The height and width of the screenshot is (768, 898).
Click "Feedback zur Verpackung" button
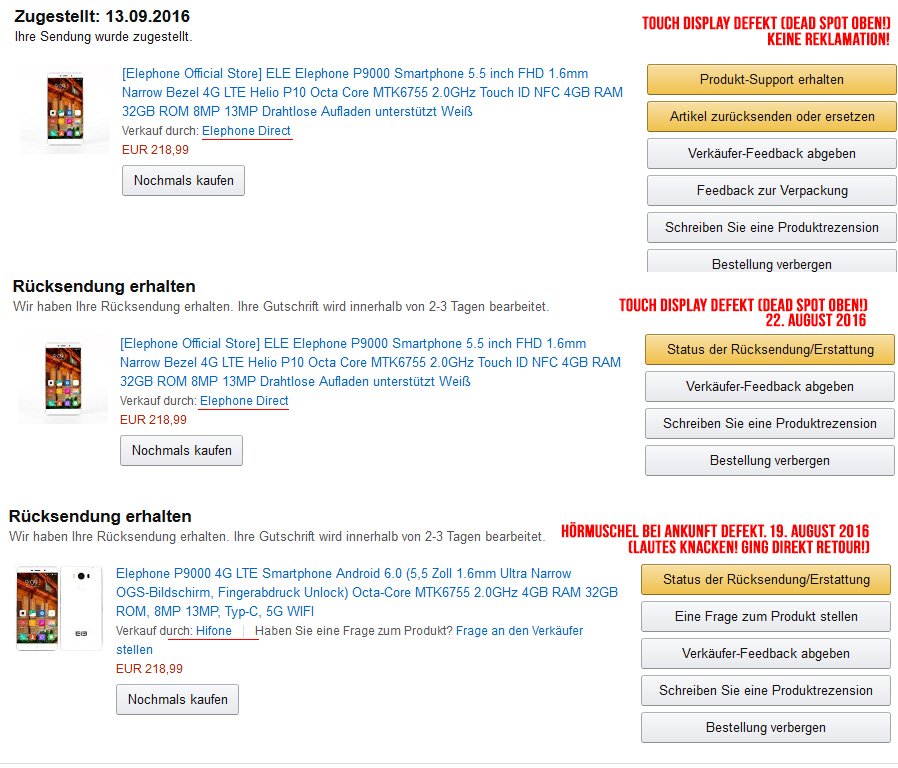tap(771, 190)
